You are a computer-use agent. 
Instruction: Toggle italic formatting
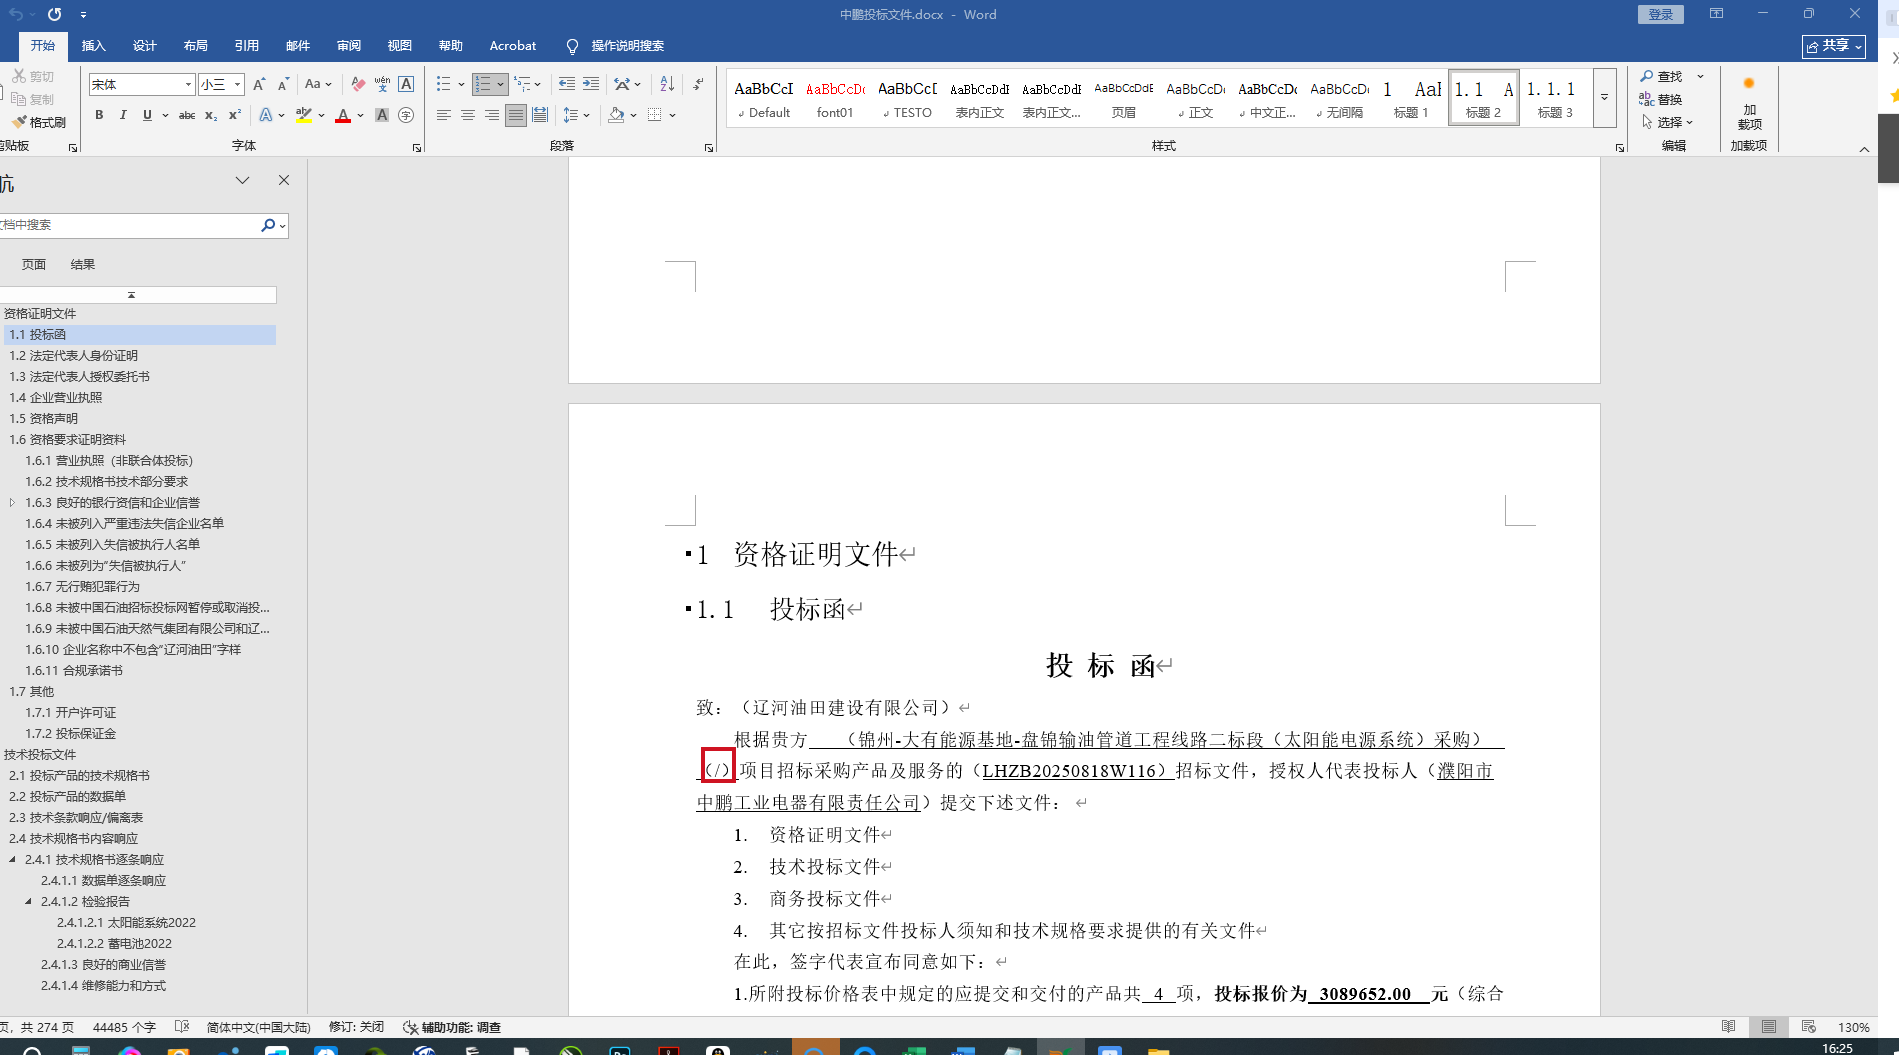click(x=123, y=116)
